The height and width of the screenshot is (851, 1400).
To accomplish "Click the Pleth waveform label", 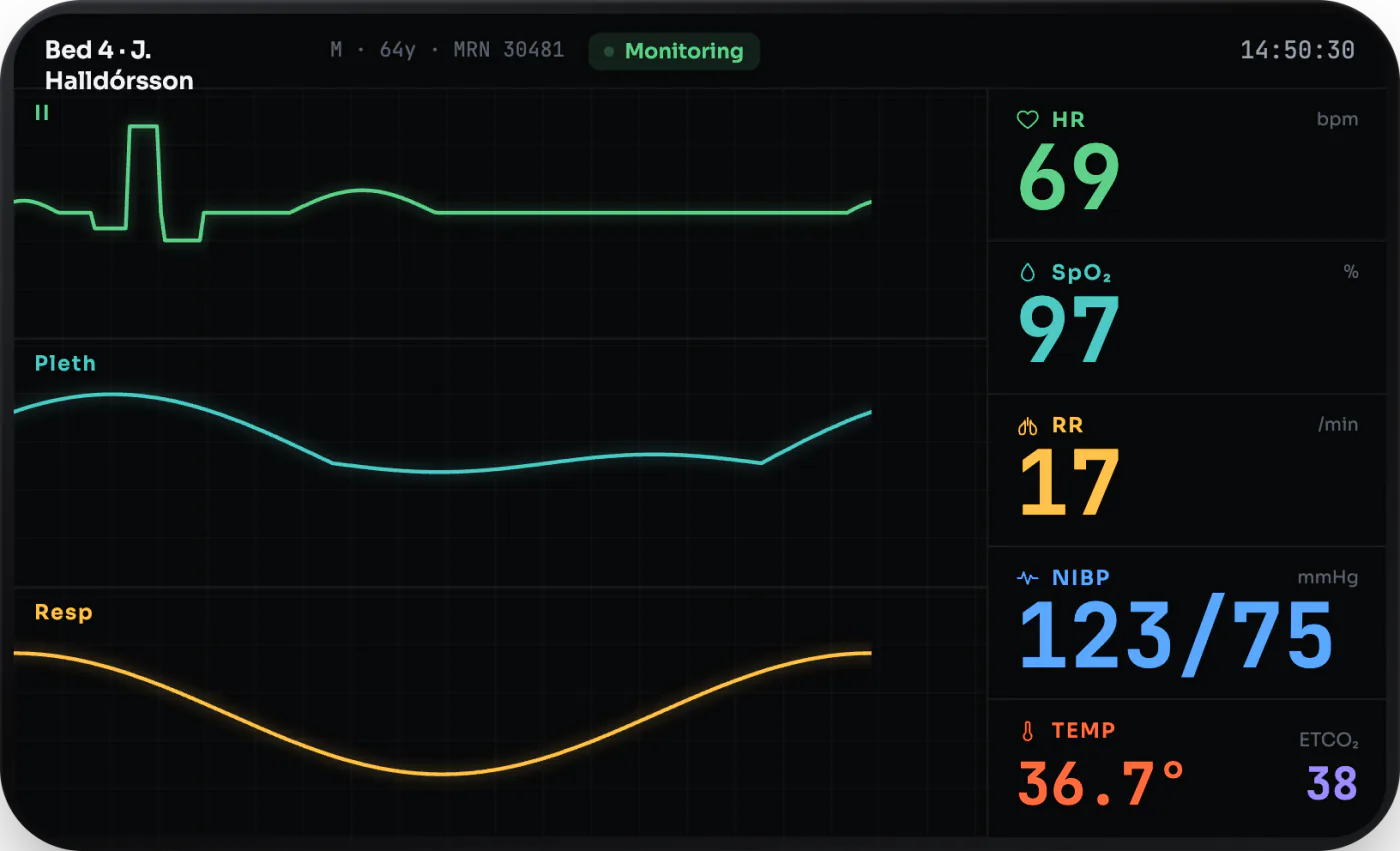I will point(65,363).
